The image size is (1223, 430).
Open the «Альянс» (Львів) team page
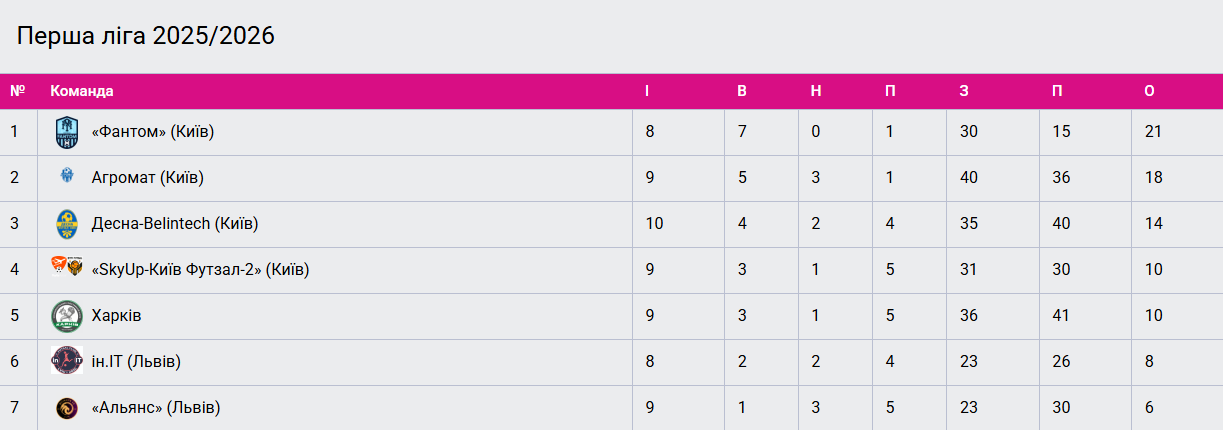(156, 408)
